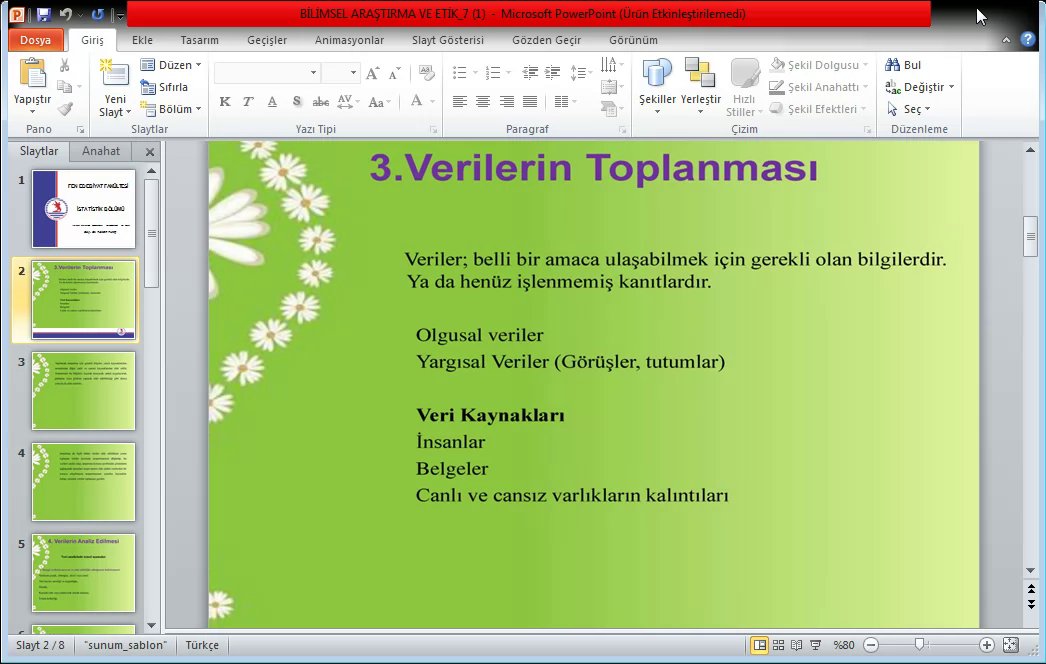
Task: Select slide 5 thumbnail Verilerin Analiz Edilmesi
Action: coord(83,573)
